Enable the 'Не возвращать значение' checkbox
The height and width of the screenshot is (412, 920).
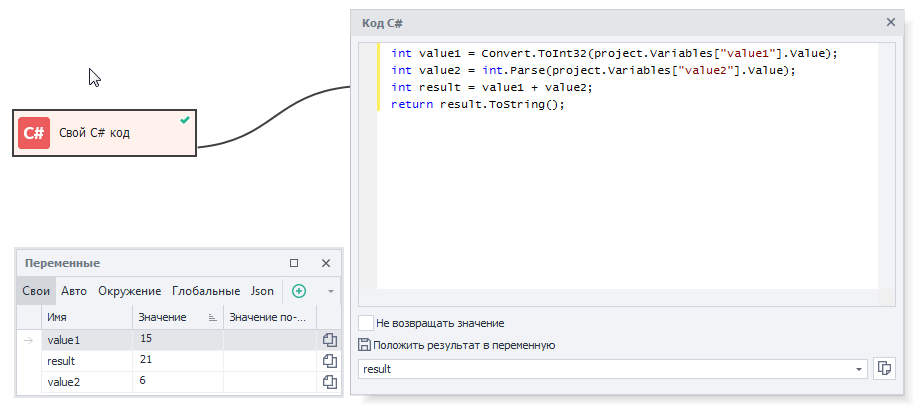click(365, 323)
